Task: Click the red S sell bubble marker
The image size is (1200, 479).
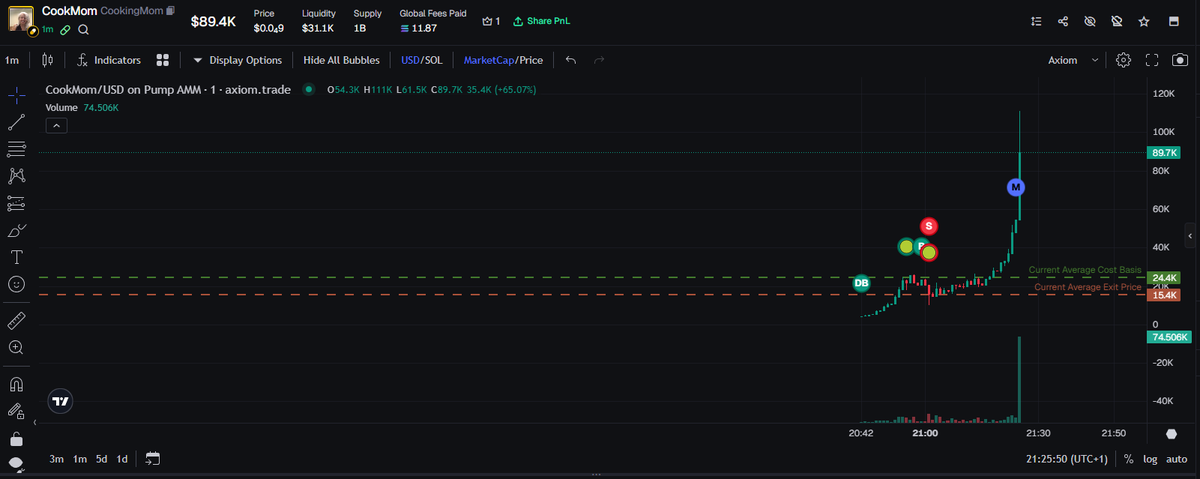Action: (x=929, y=226)
